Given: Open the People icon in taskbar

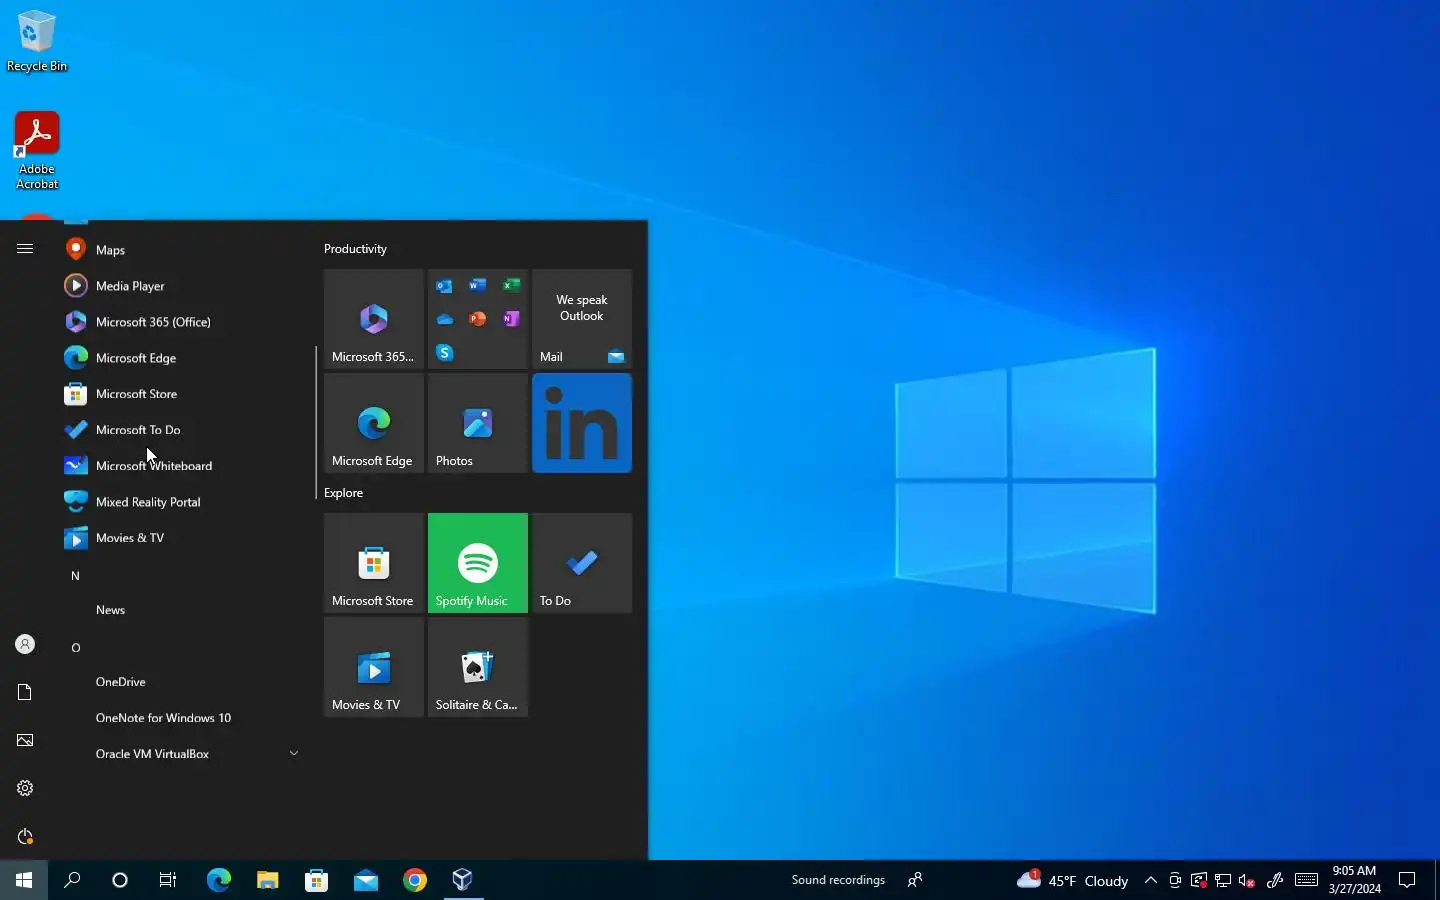Looking at the screenshot, I should click(x=915, y=880).
